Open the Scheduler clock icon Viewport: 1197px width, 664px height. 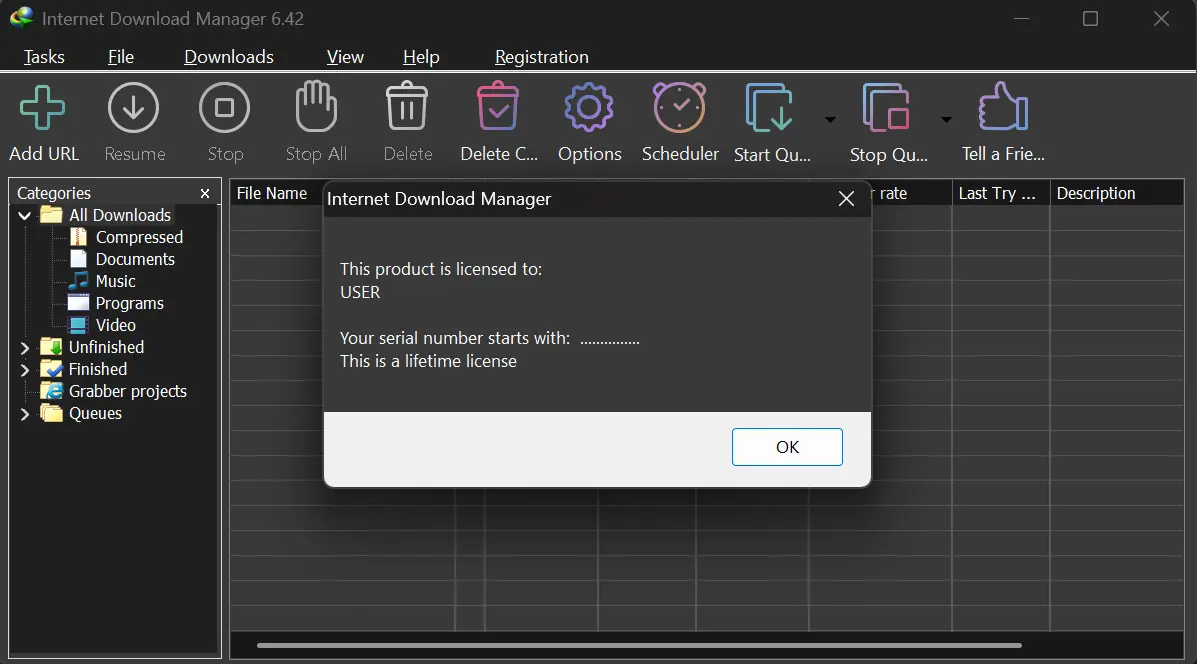[679, 108]
